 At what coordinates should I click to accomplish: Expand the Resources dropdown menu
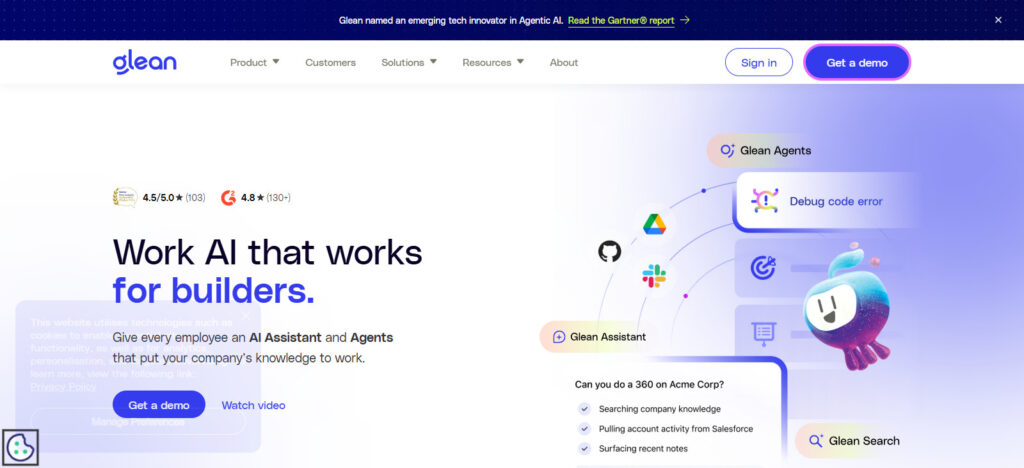(493, 63)
